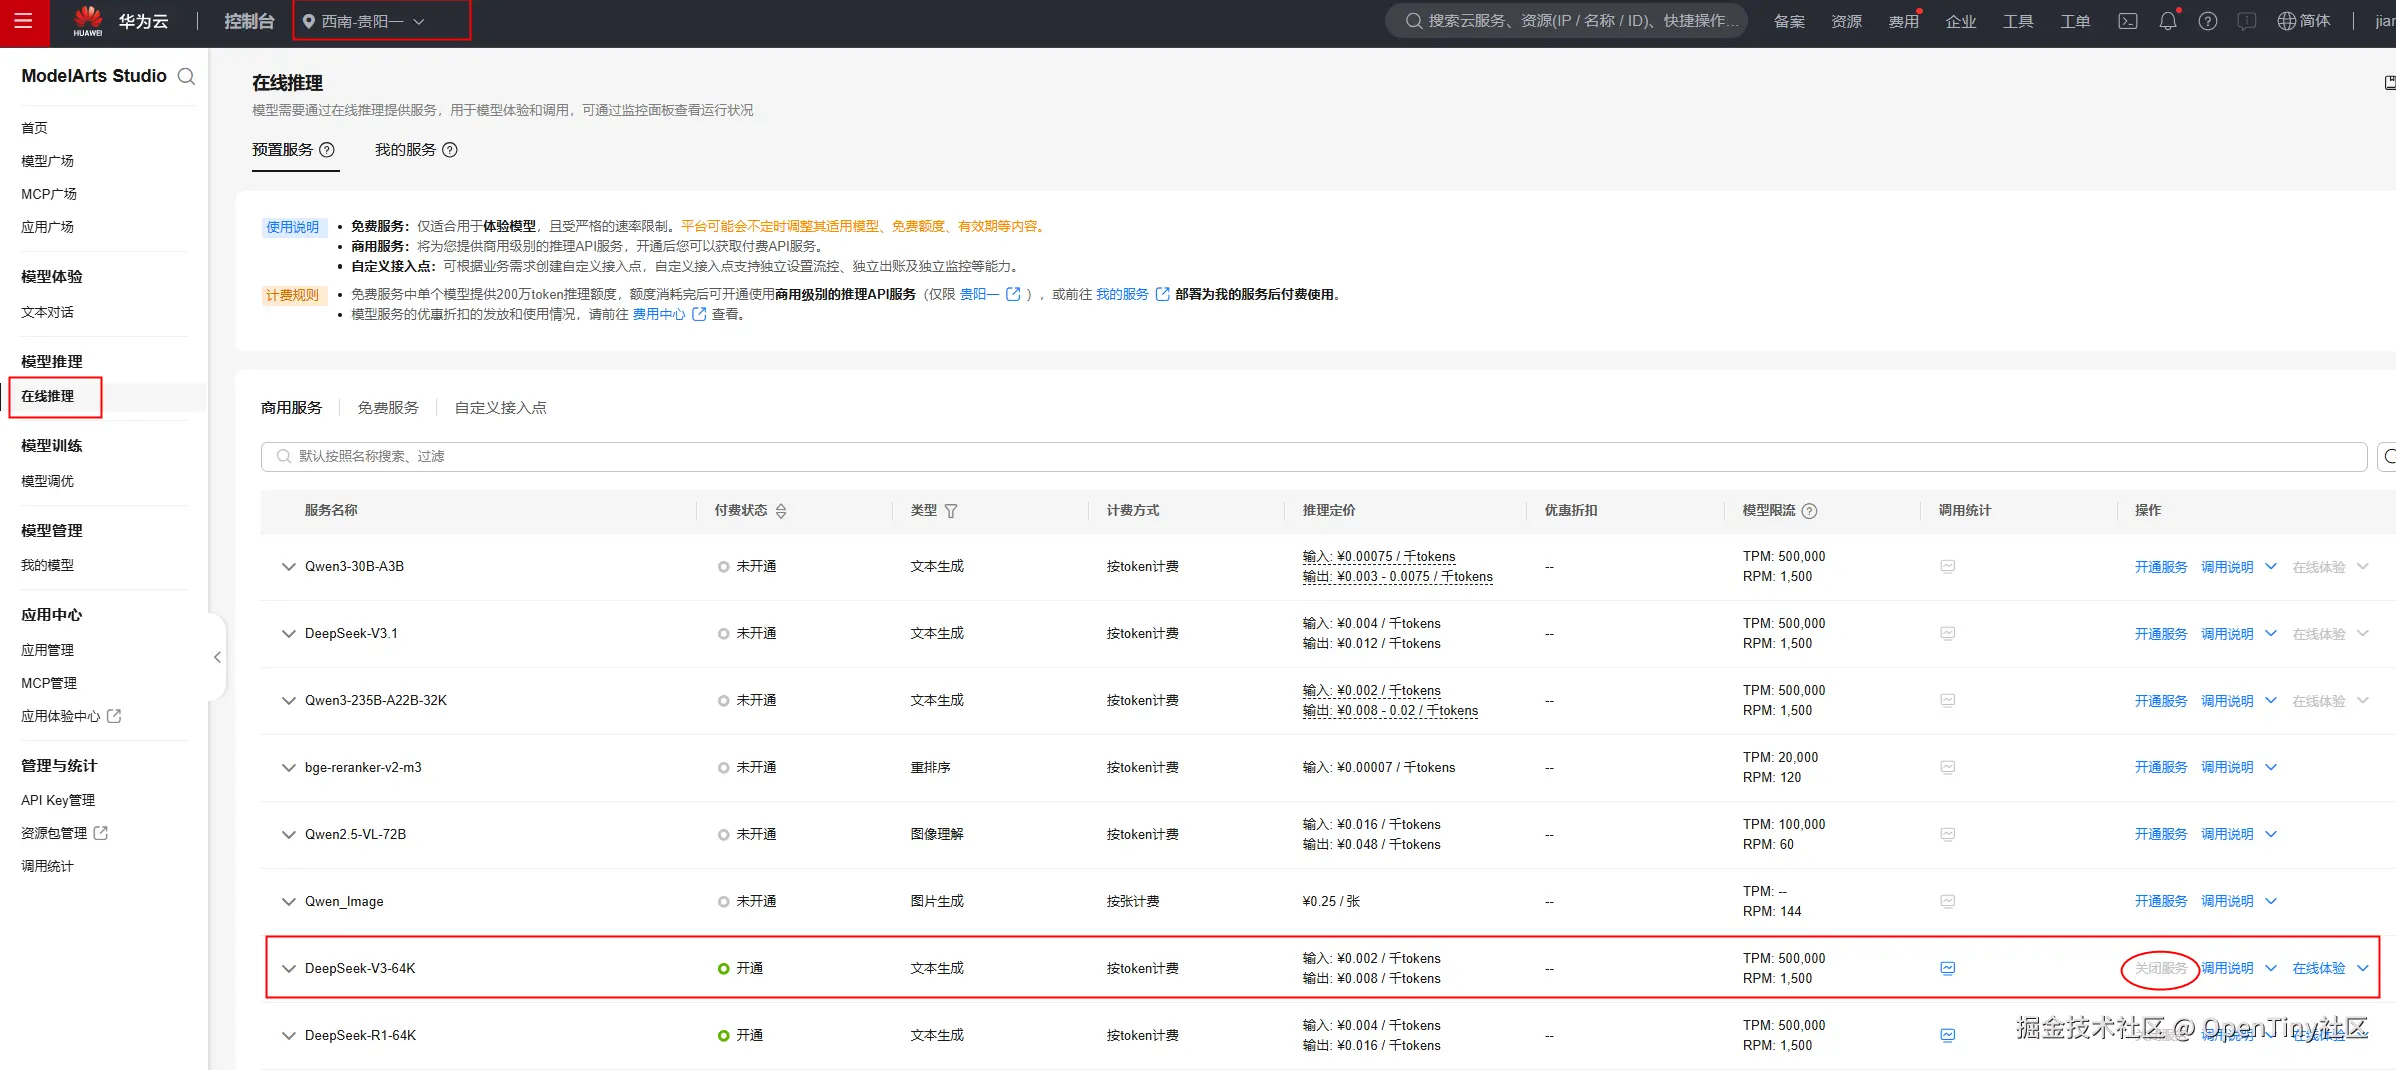The image size is (2396, 1070).
Task: Expand the Qwen2.5-VL-72B row
Action: click(289, 835)
